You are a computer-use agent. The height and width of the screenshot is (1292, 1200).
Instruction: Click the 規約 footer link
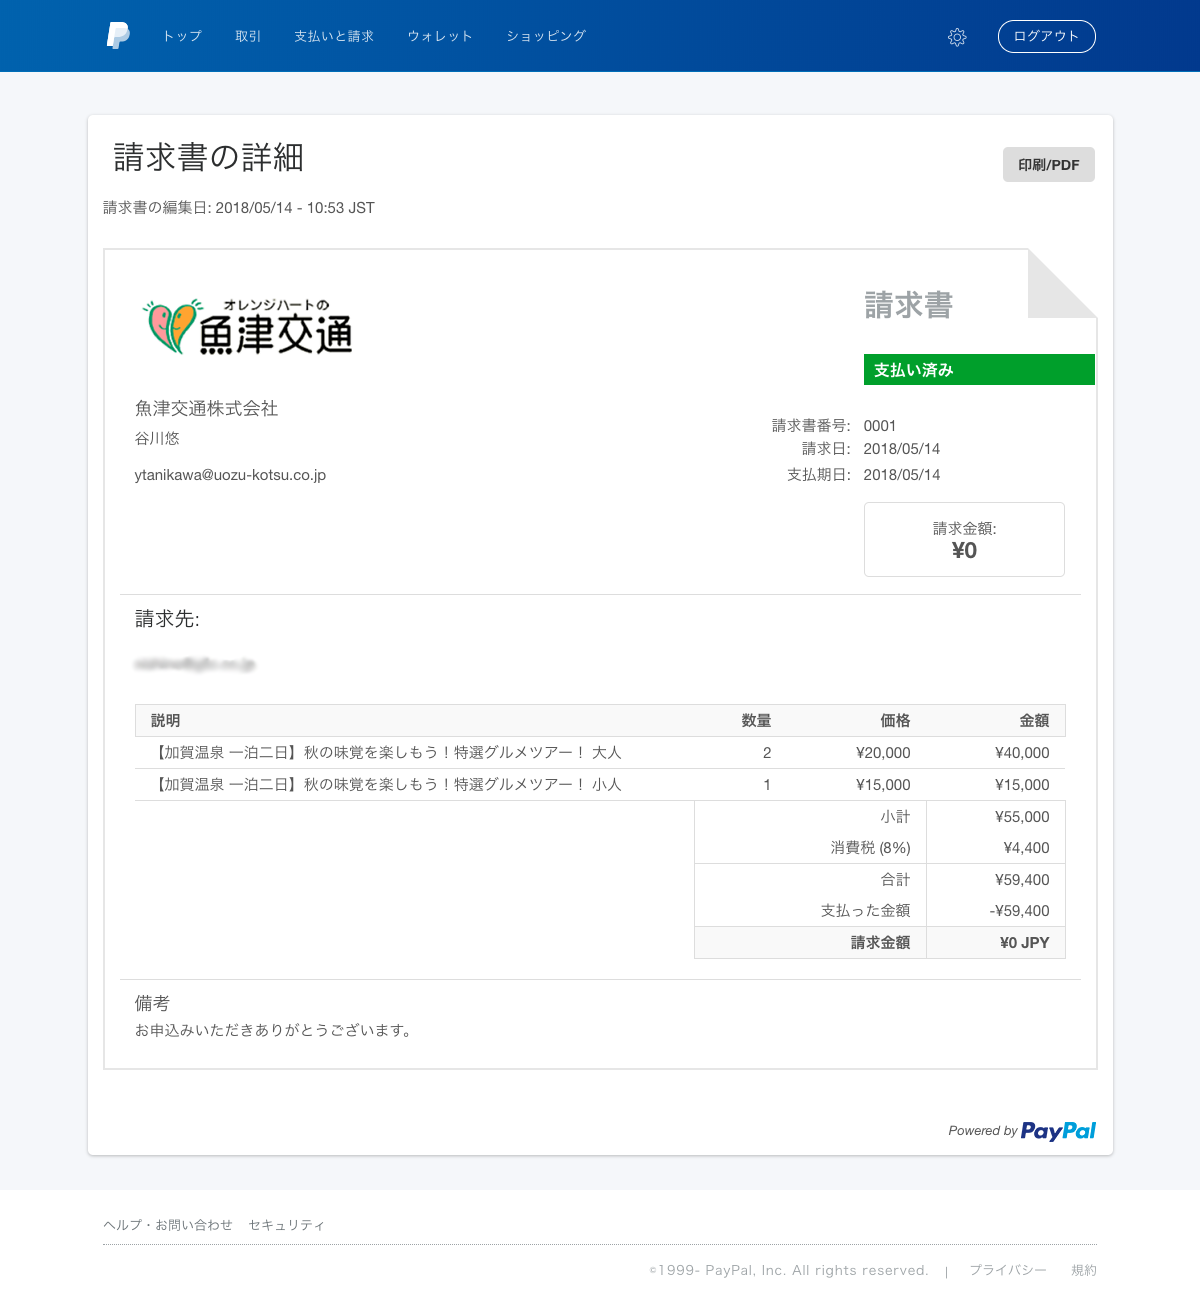(1084, 1270)
